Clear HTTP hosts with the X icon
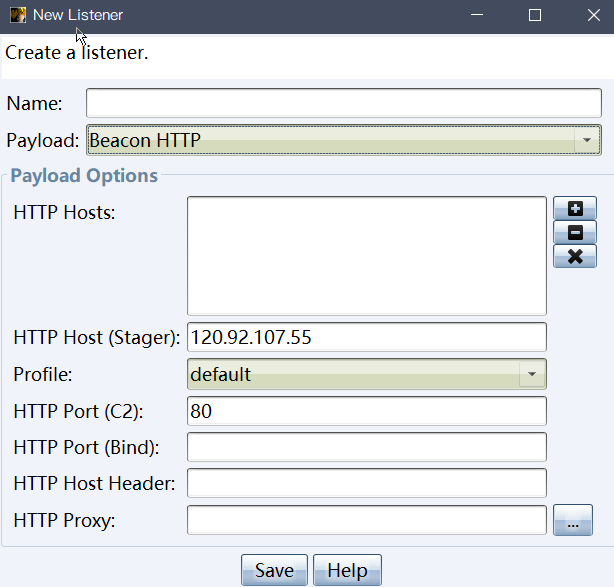Image resolution: width=614 pixels, height=587 pixels. click(x=574, y=256)
